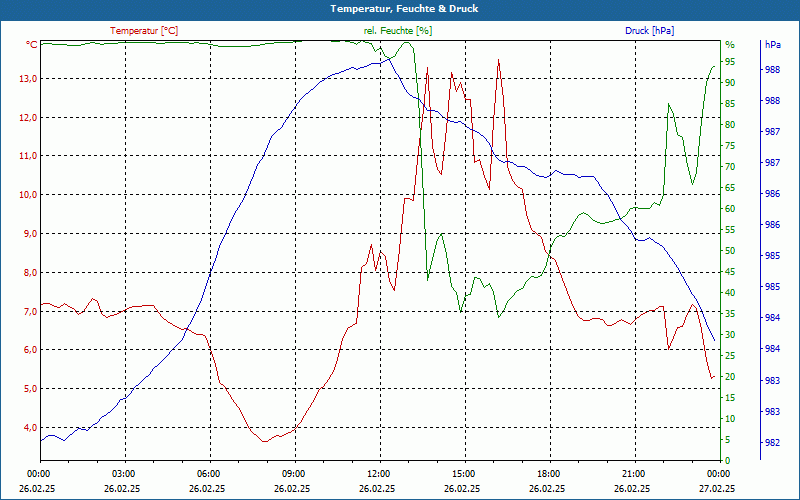The height and width of the screenshot is (500, 800).
Task: Click the '27.02.25' date label
Action: pyautogui.click(x=718, y=488)
